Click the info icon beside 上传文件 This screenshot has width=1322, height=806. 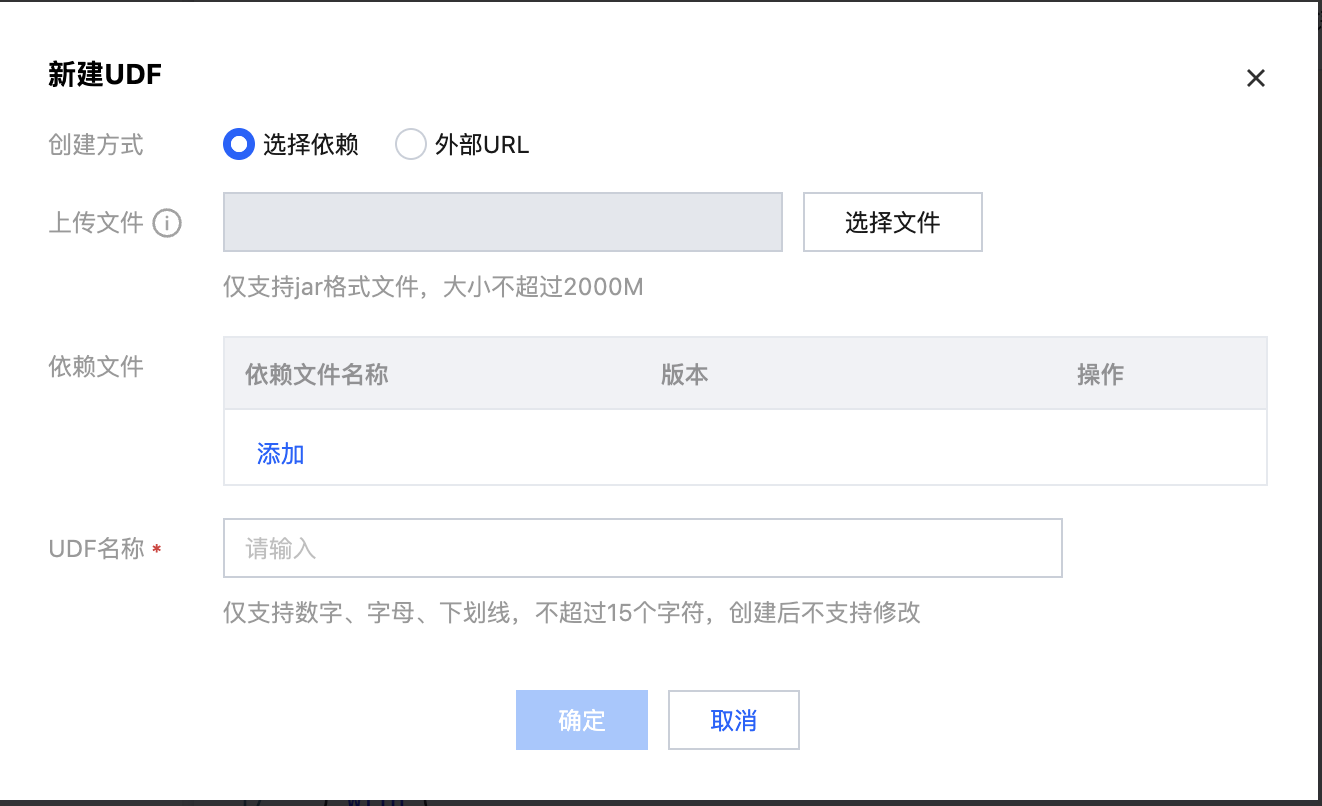167,223
